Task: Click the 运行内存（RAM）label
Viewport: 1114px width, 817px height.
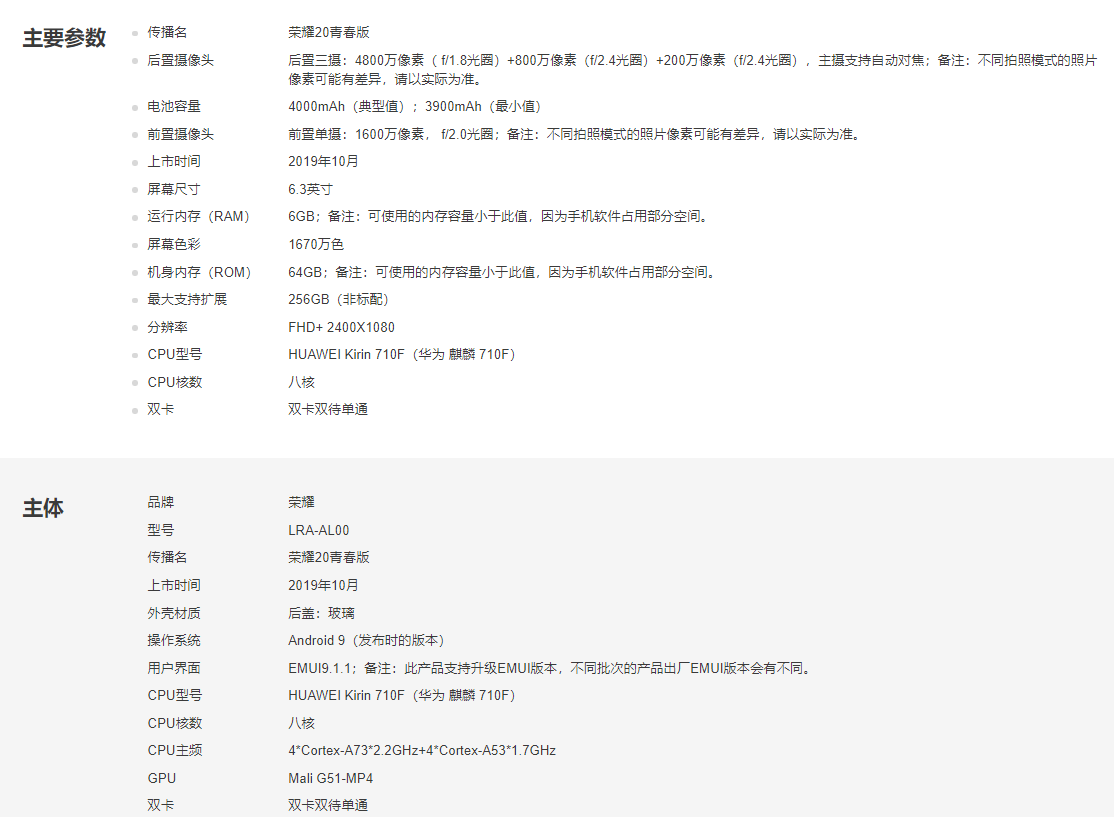Action: pos(199,216)
